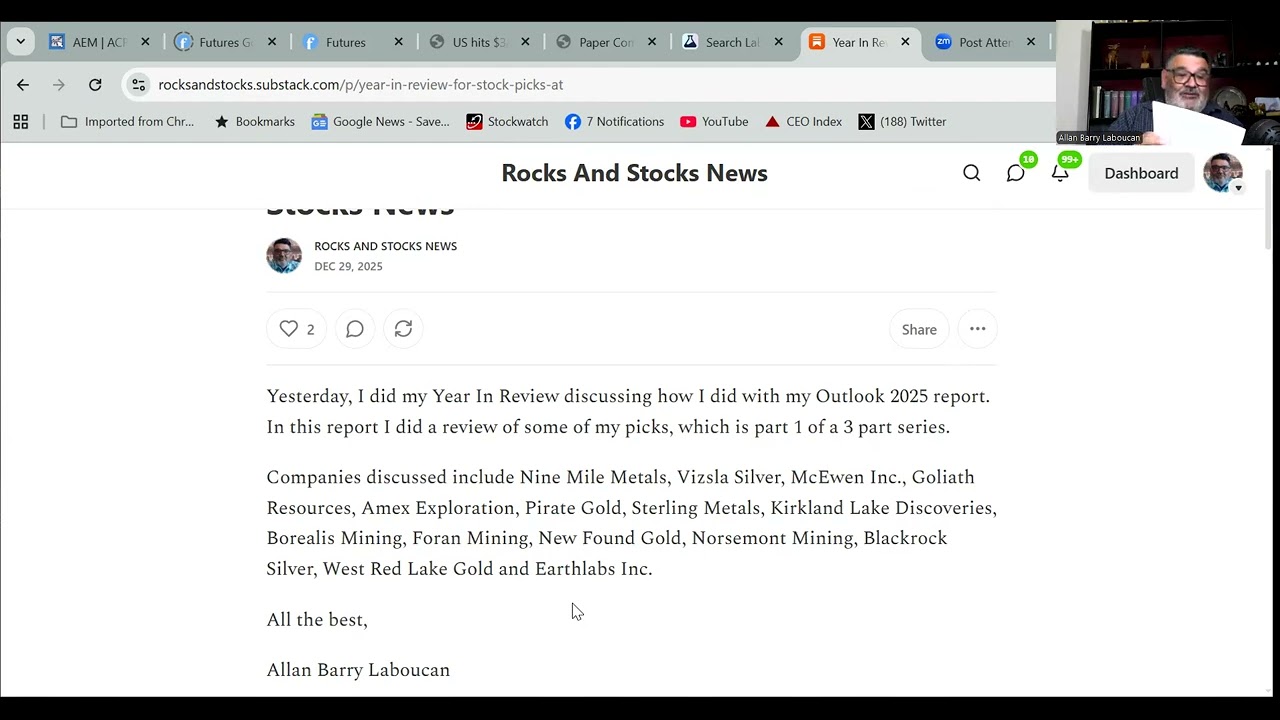
Task: Open comments with speech bubble icon
Action: (355, 329)
